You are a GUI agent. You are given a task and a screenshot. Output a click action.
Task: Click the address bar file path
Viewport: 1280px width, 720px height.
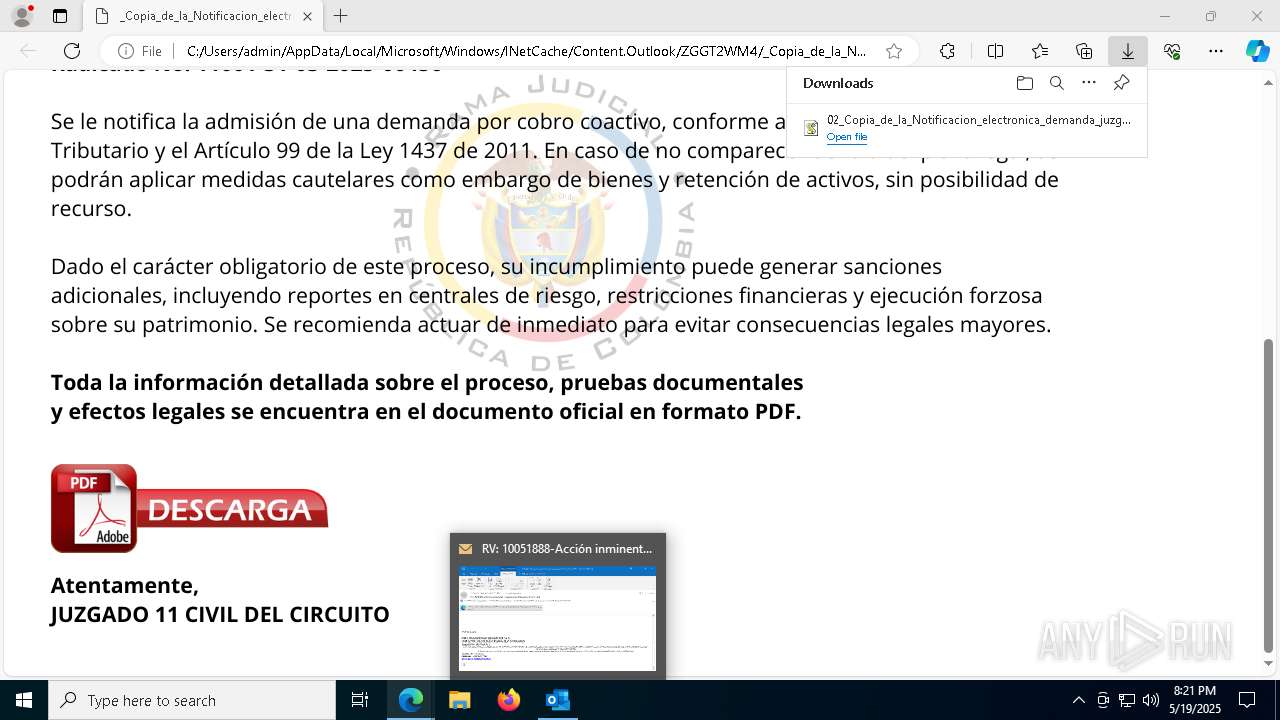tap(526, 51)
